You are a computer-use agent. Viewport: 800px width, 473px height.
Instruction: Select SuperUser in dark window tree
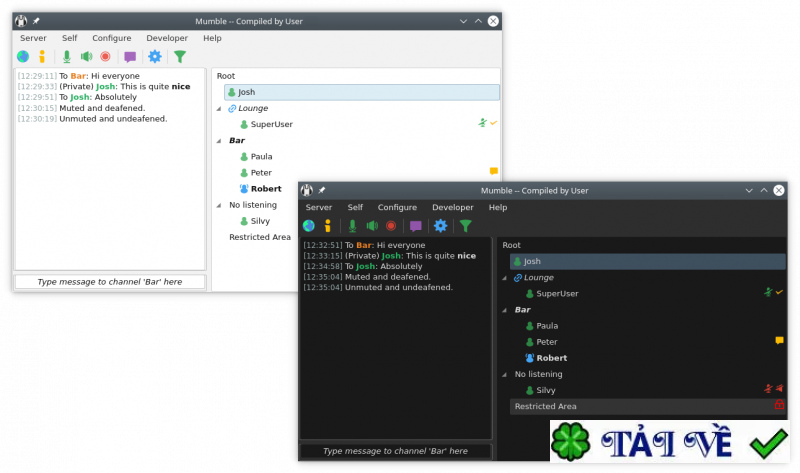(557, 293)
